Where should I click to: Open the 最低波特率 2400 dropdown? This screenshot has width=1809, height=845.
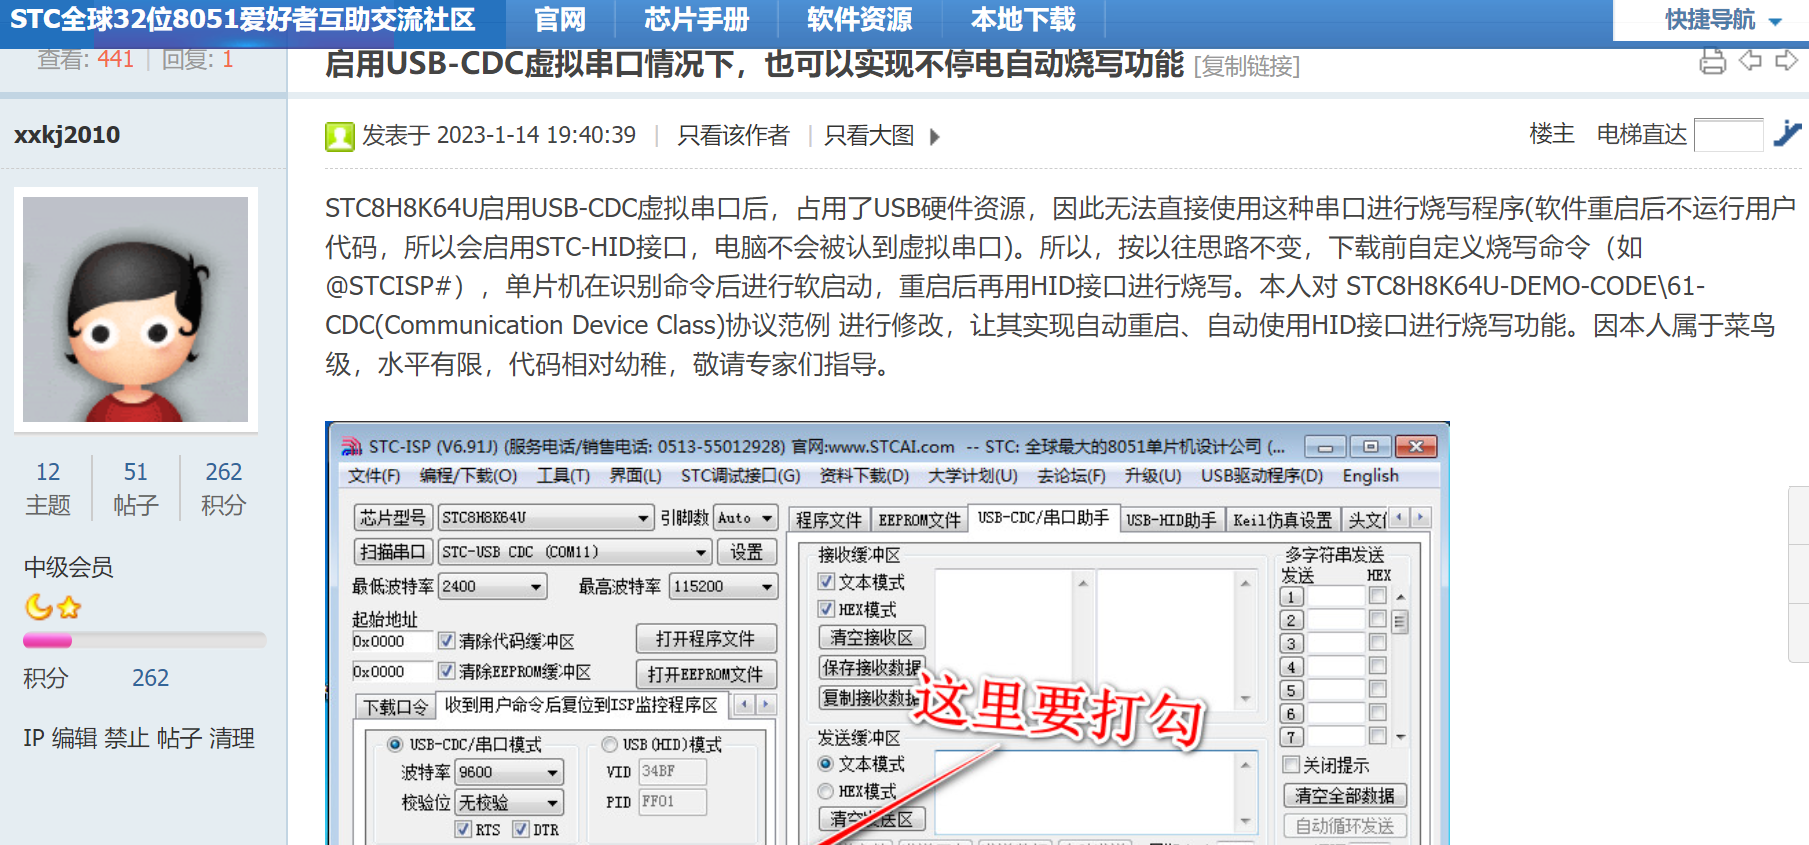[x=493, y=586]
